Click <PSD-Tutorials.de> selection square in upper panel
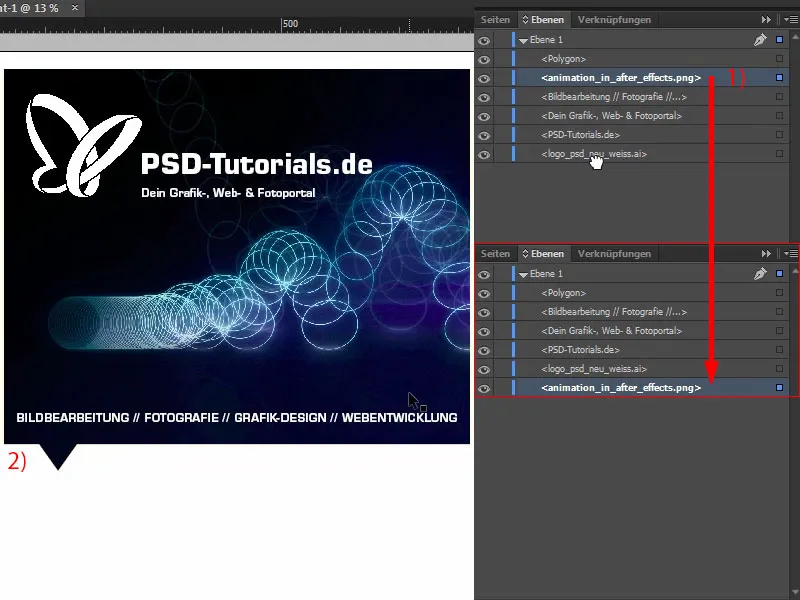The width and height of the screenshot is (800, 600). tap(779, 135)
